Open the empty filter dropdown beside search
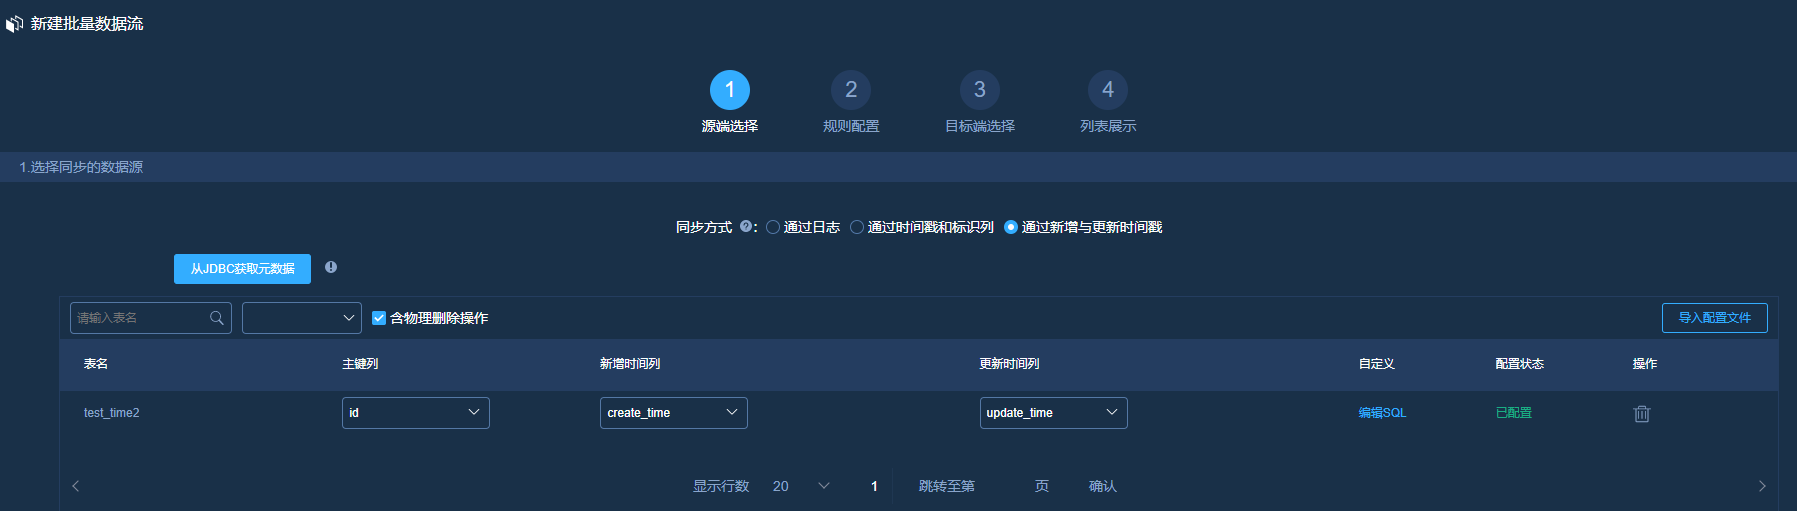Viewport: 1797px width, 511px height. click(301, 318)
